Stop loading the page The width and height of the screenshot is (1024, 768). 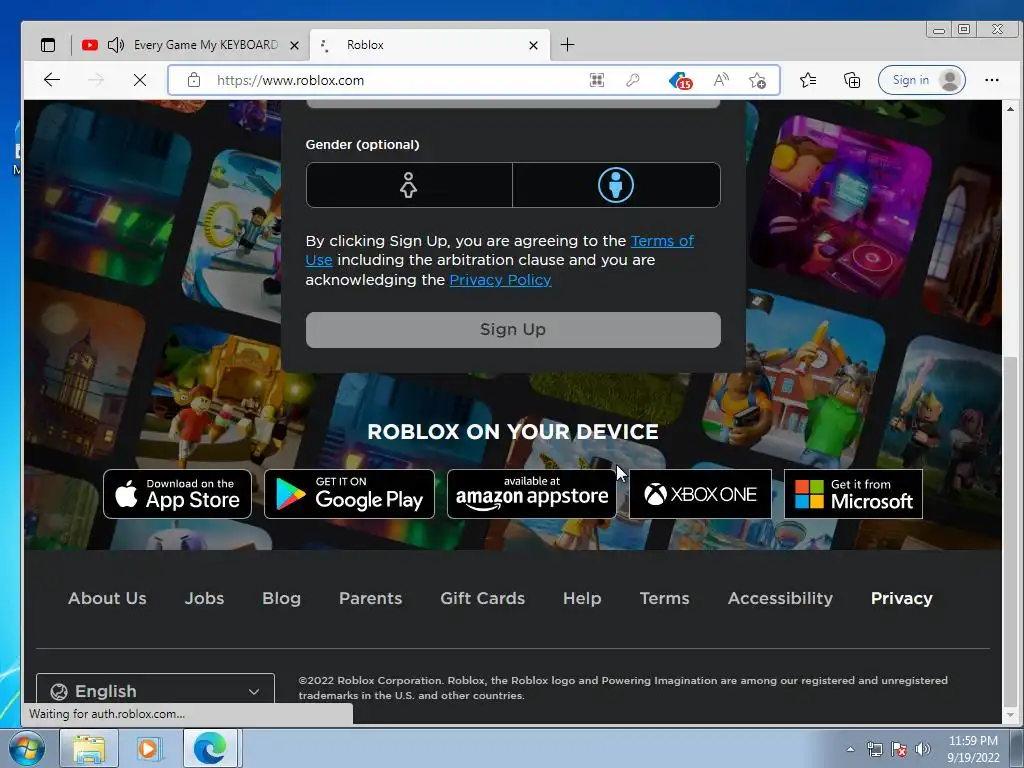140,80
